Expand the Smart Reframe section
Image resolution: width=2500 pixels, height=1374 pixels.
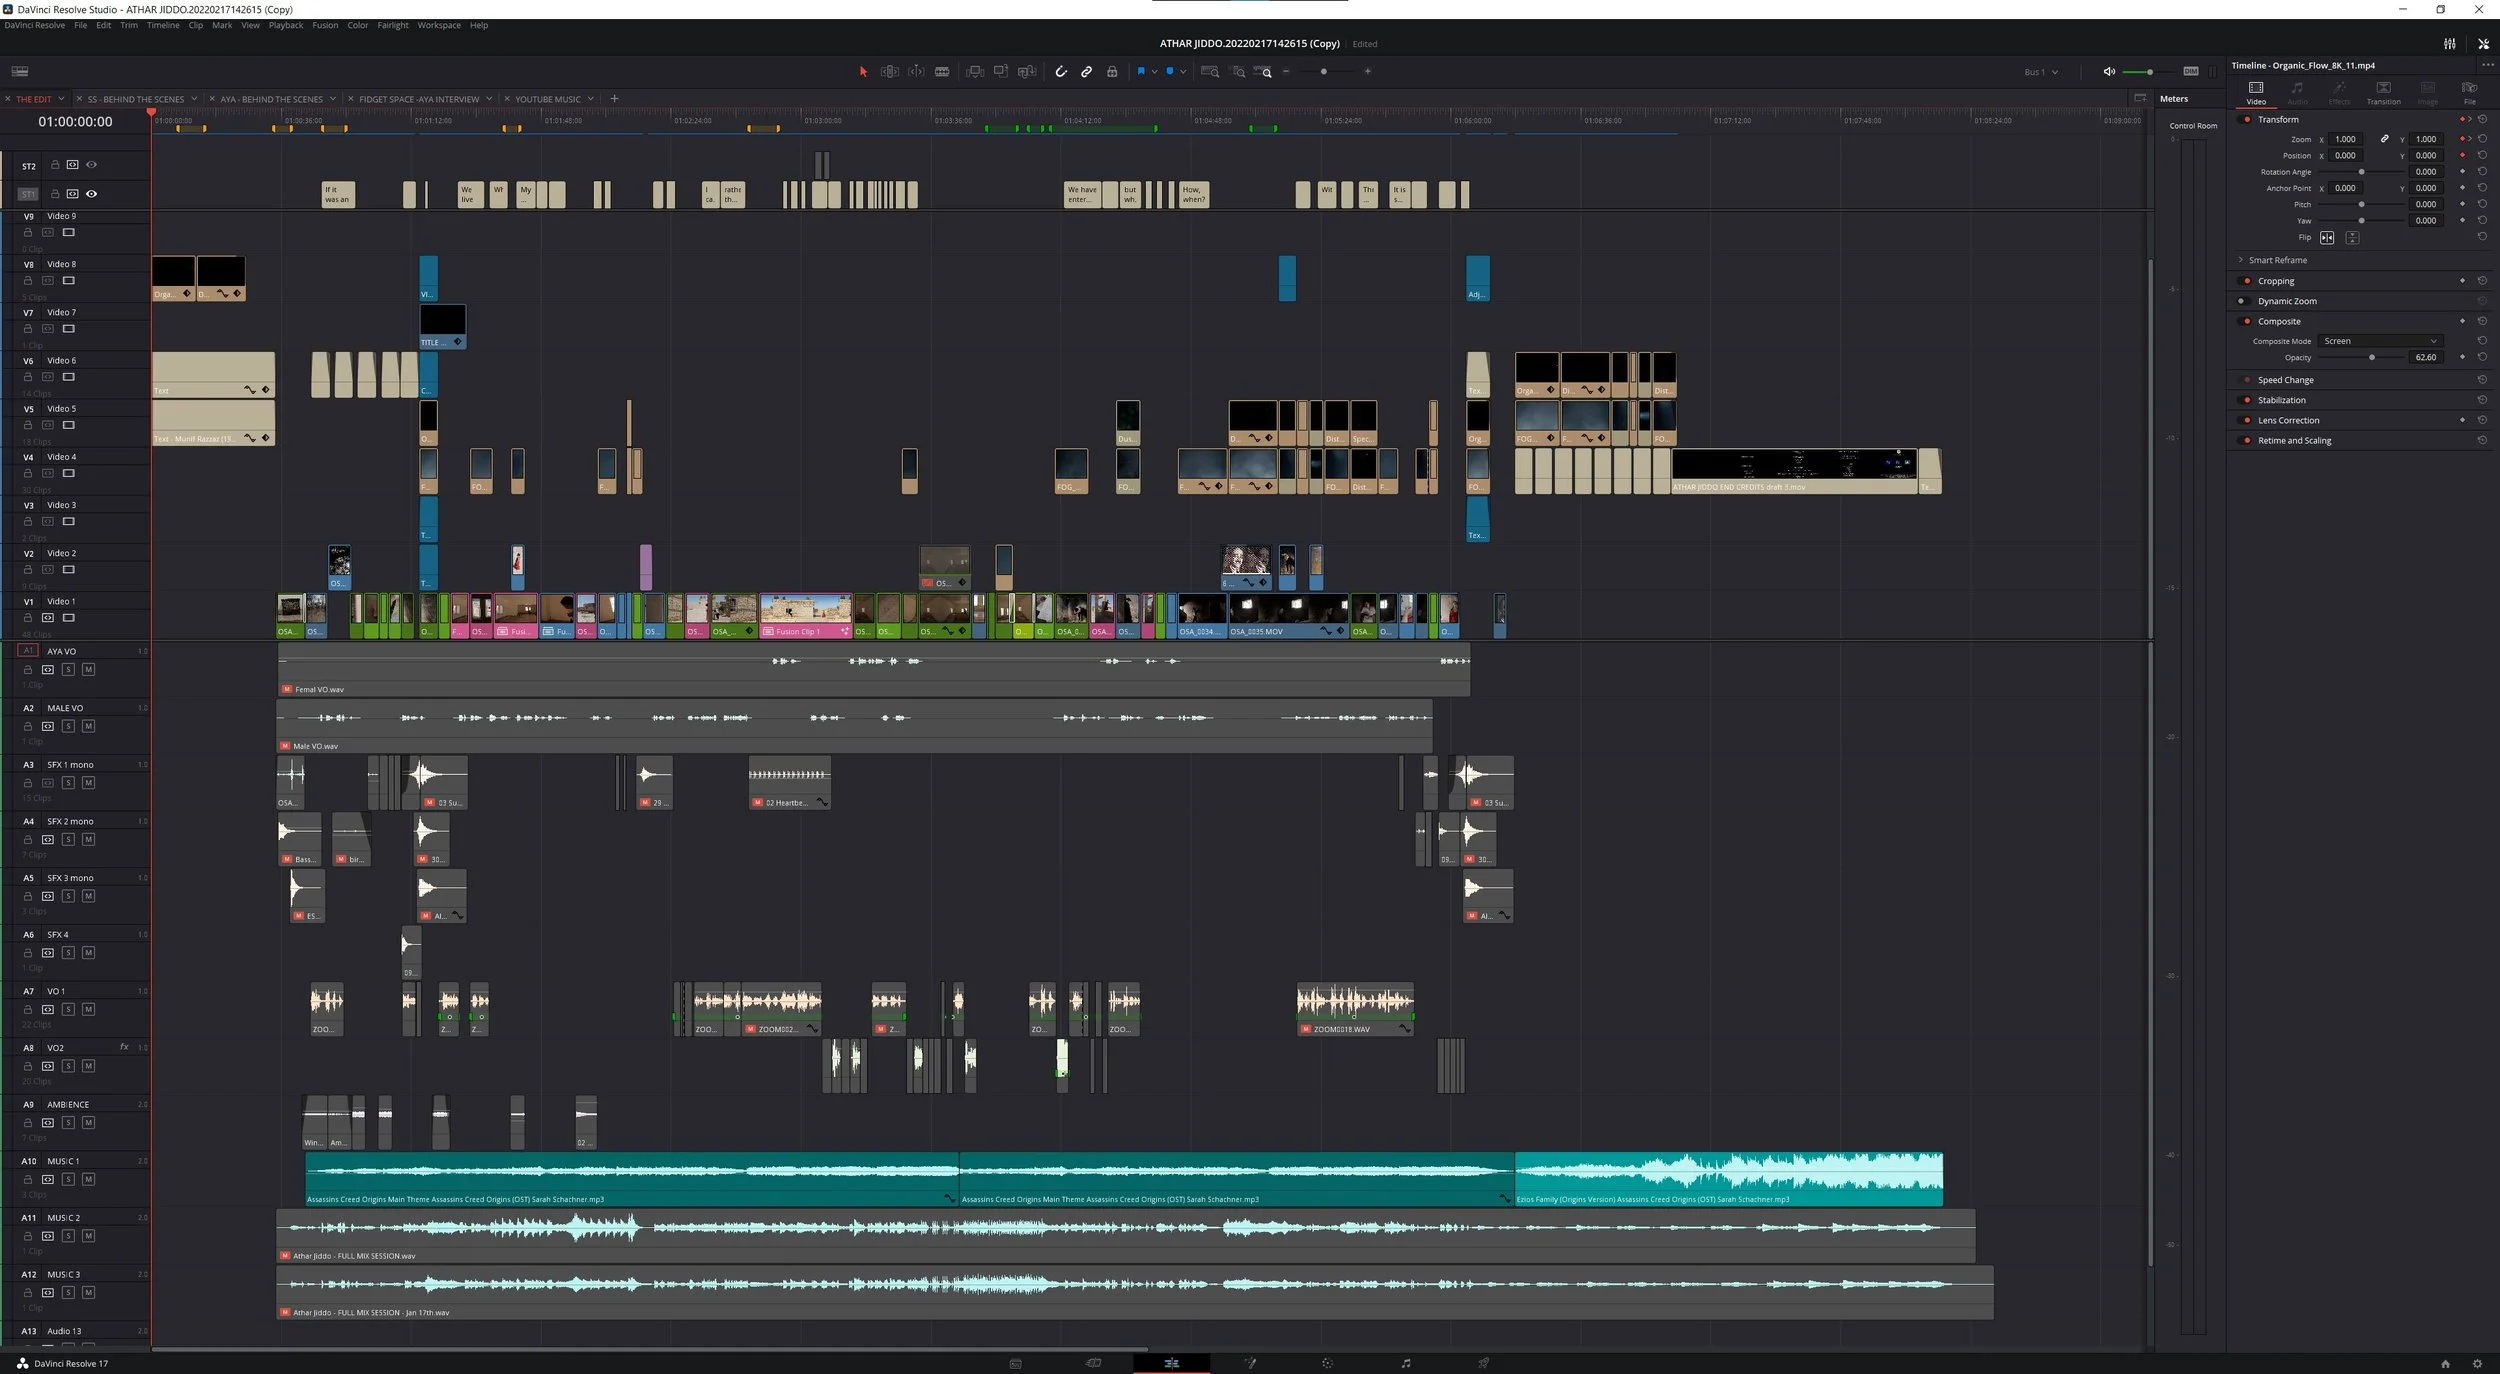(x=2241, y=260)
